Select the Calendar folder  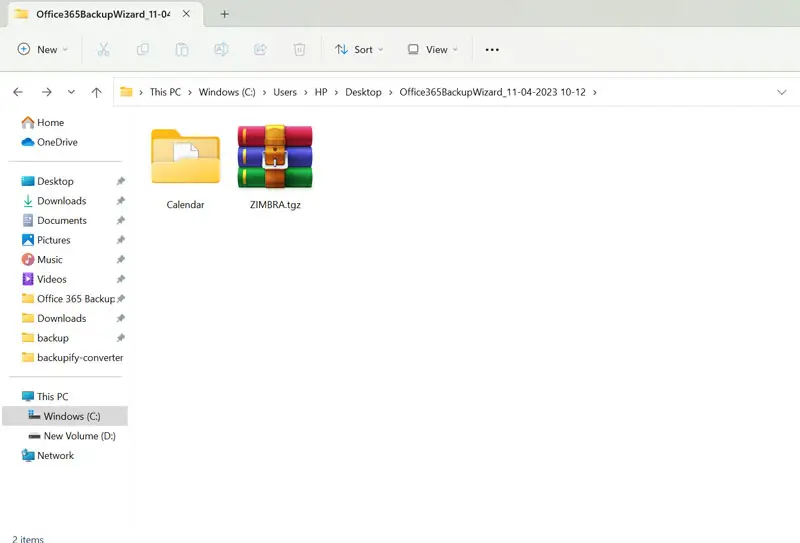coord(185,168)
